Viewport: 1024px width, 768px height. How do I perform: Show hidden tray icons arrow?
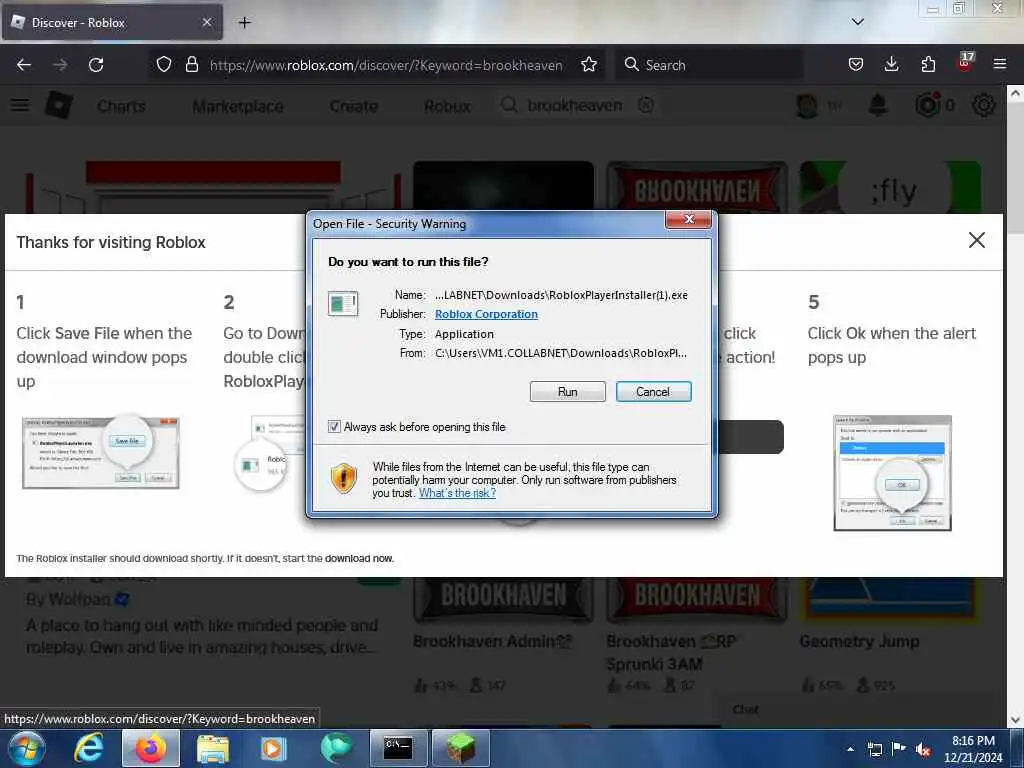tap(850, 749)
